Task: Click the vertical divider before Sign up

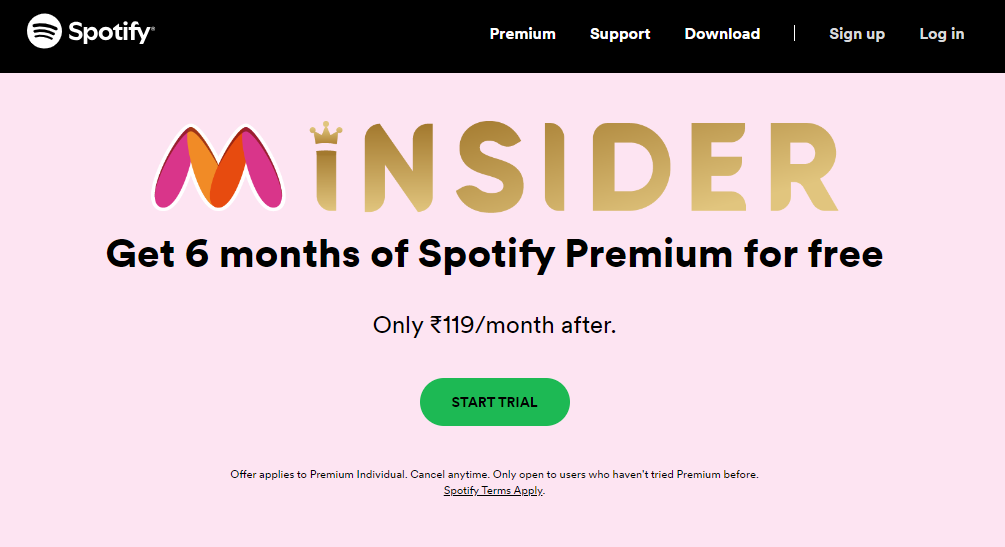Action: (794, 33)
